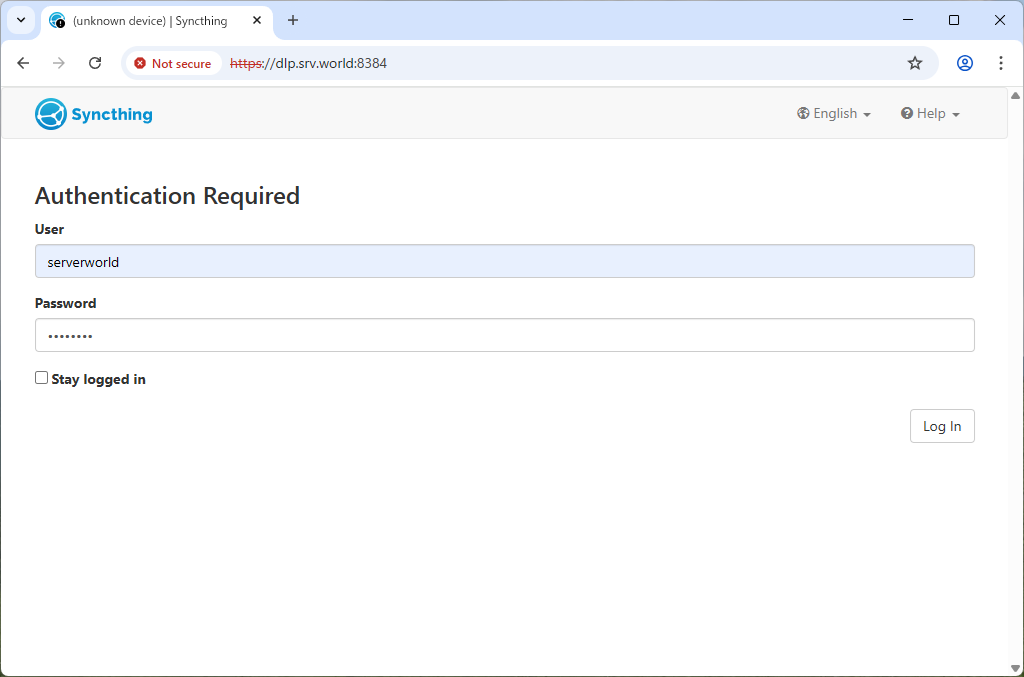The height and width of the screenshot is (677, 1024).
Task: Select the Syncthing browser tab
Action: (x=150, y=21)
